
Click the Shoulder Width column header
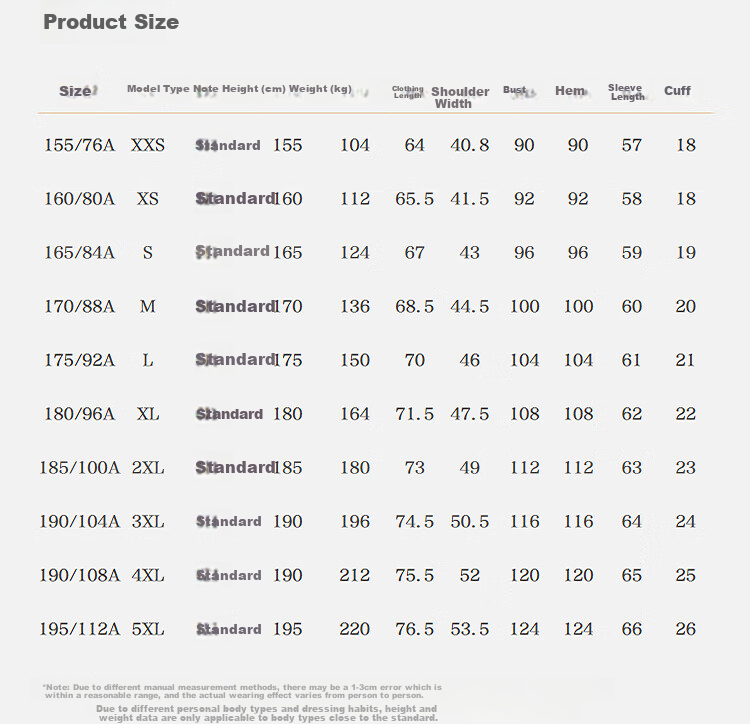460,98
